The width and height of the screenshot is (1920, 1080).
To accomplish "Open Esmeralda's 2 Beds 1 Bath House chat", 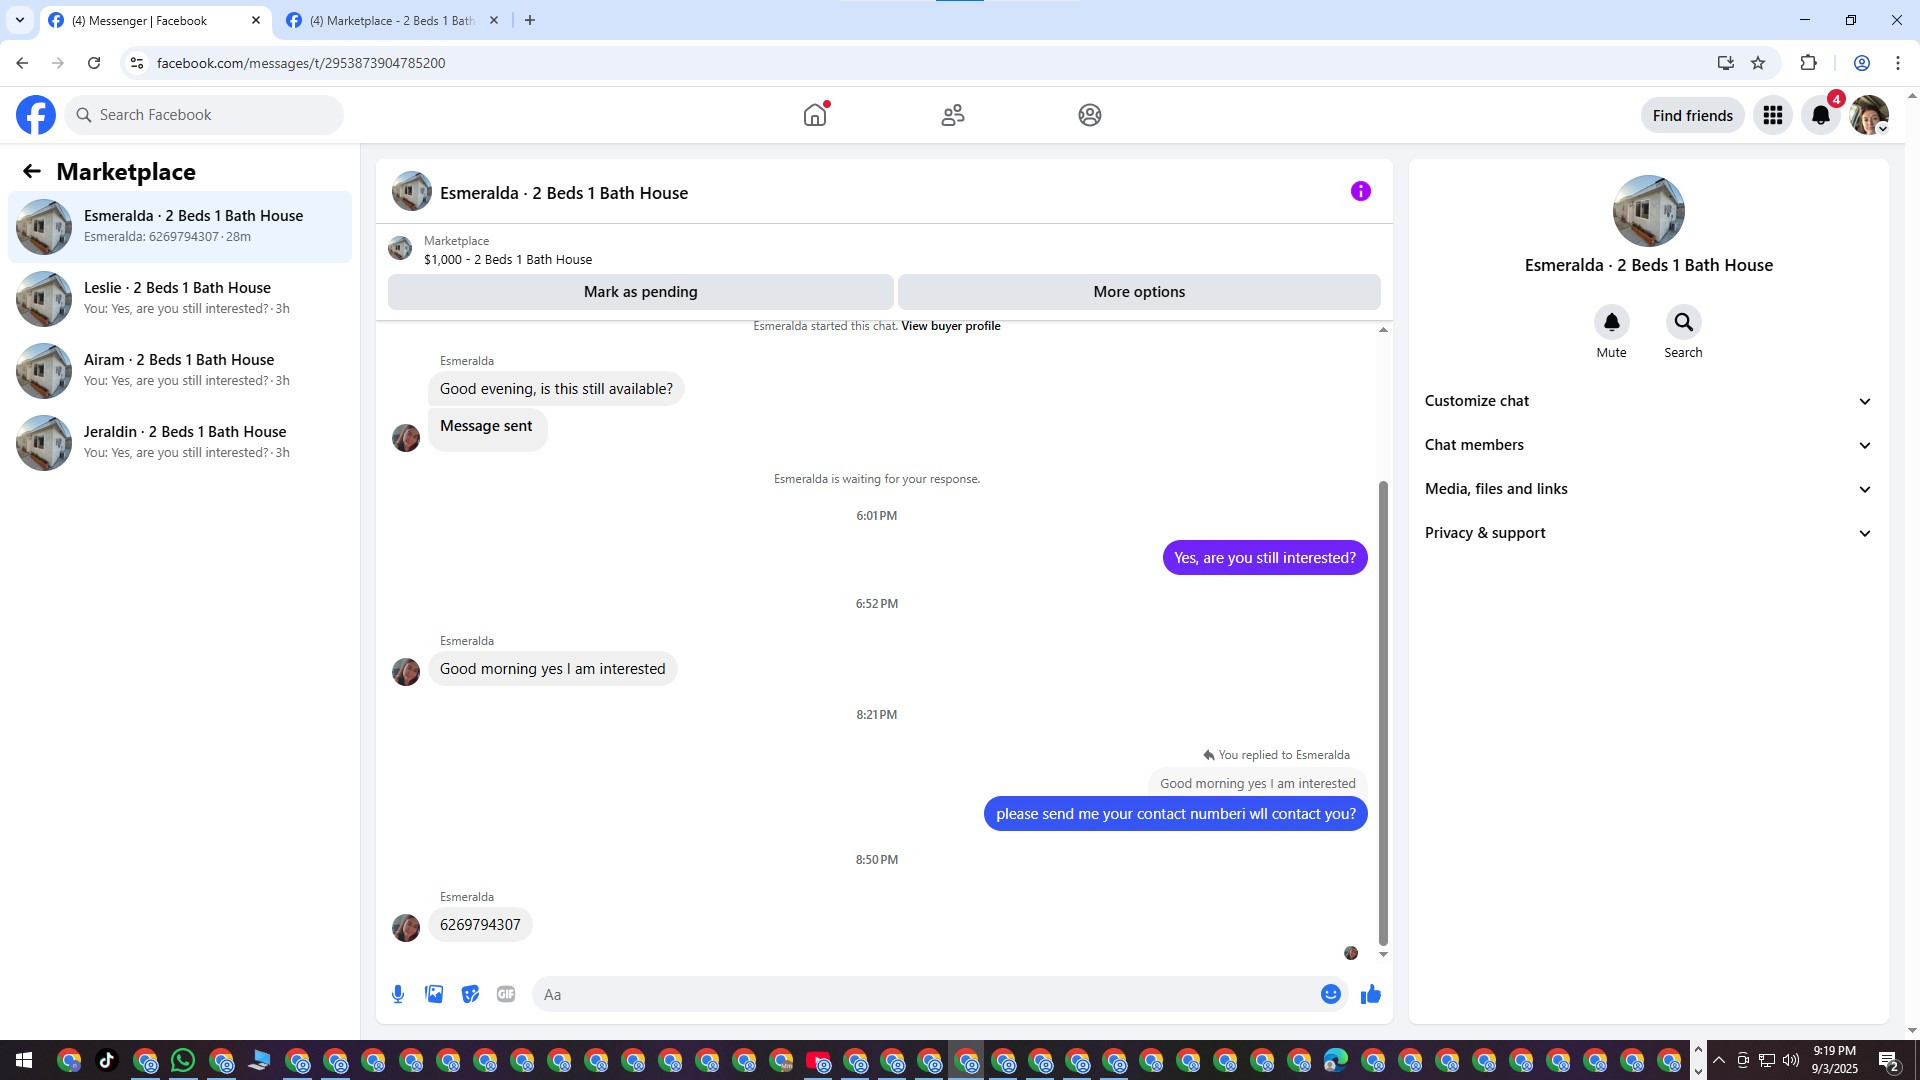I will 180,227.
